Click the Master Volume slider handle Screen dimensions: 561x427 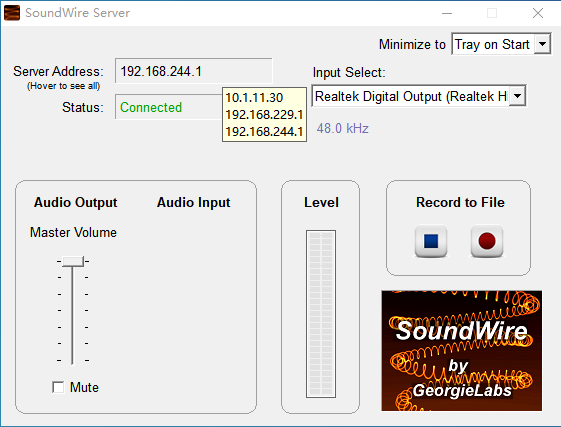[73, 261]
